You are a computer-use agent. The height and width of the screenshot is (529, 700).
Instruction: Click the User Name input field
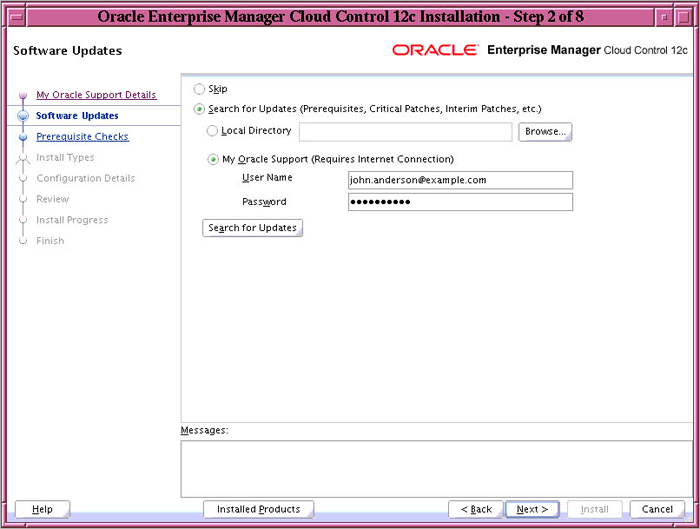pos(460,180)
